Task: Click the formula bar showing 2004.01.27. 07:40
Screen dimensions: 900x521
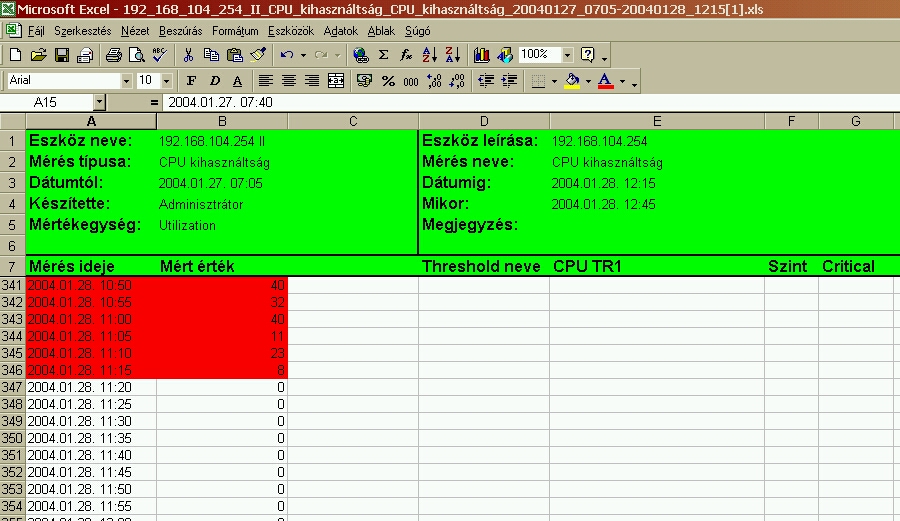Action: coord(500,102)
